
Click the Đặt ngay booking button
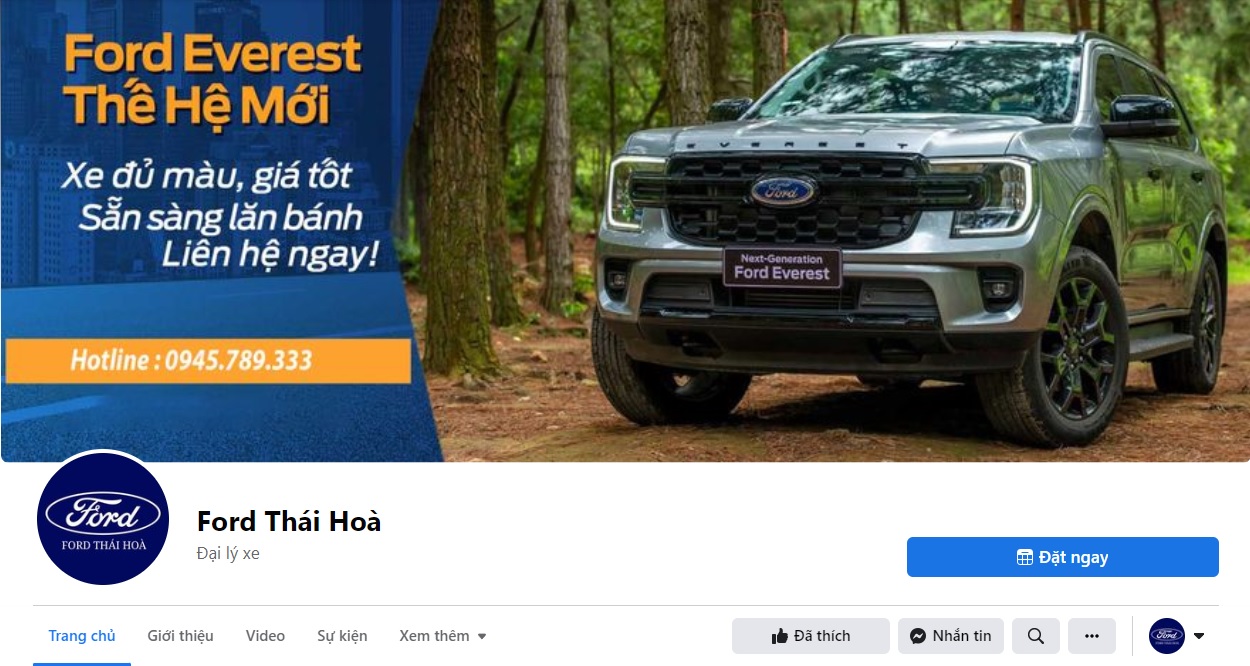pos(1063,557)
